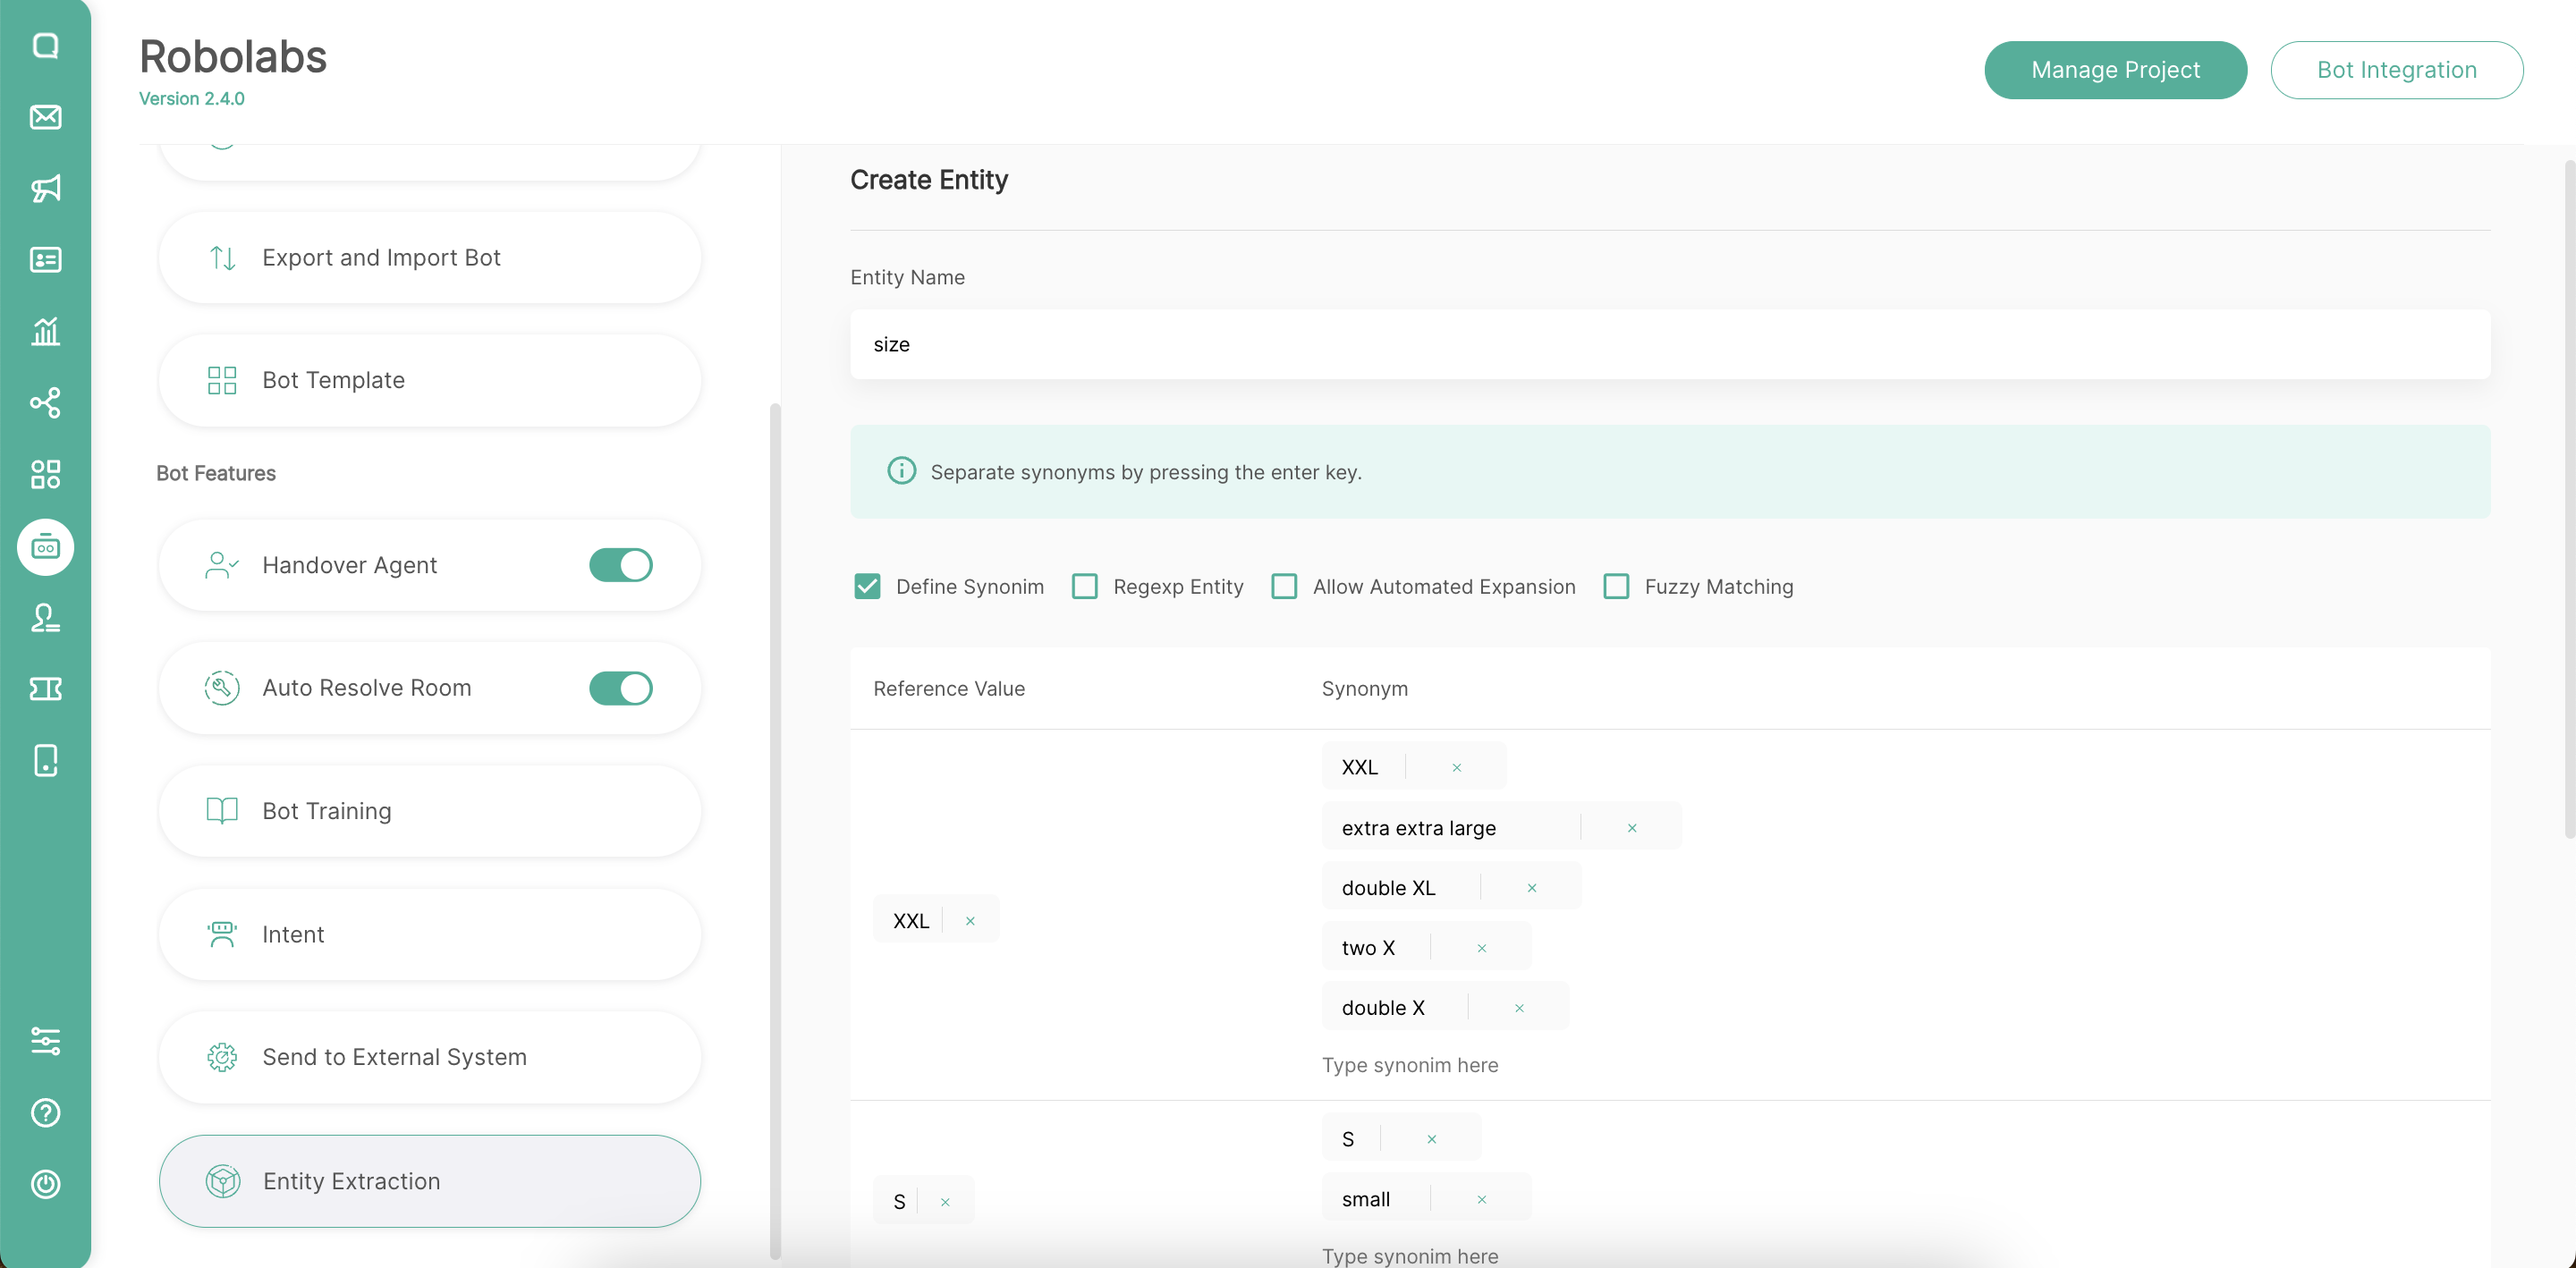Viewport: 2576px width, 1268px height.
Task: Select Export and Import Bot menu item
Action: click(429, 258)
